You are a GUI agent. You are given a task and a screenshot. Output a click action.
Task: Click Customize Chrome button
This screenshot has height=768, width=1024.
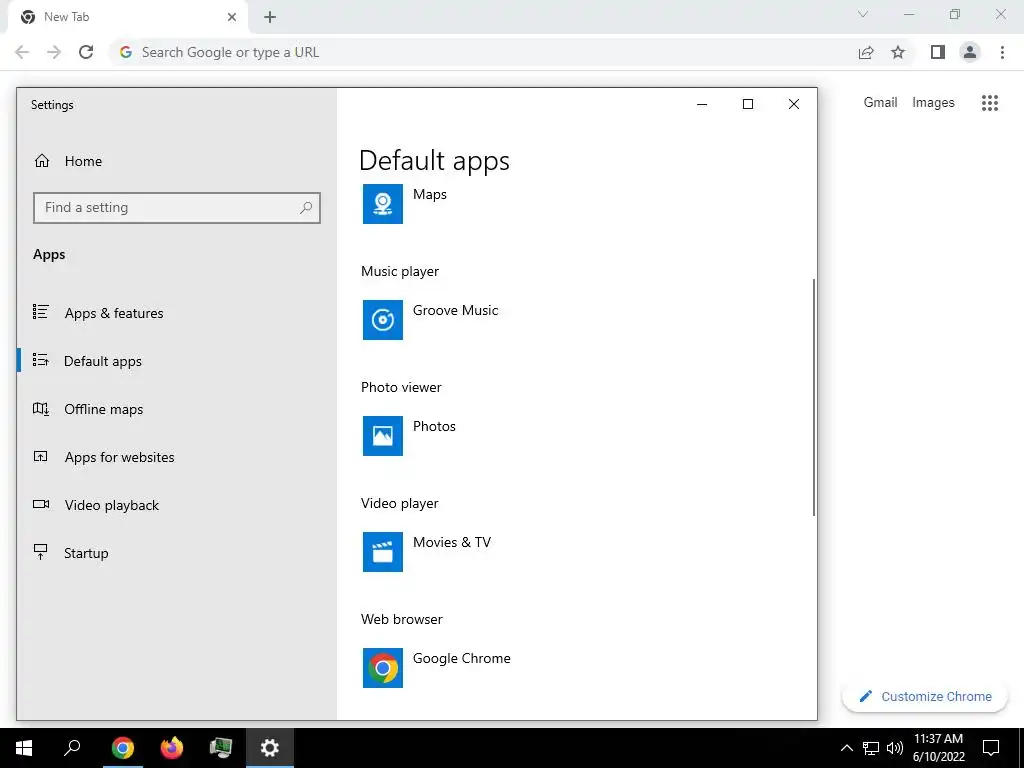925,696
